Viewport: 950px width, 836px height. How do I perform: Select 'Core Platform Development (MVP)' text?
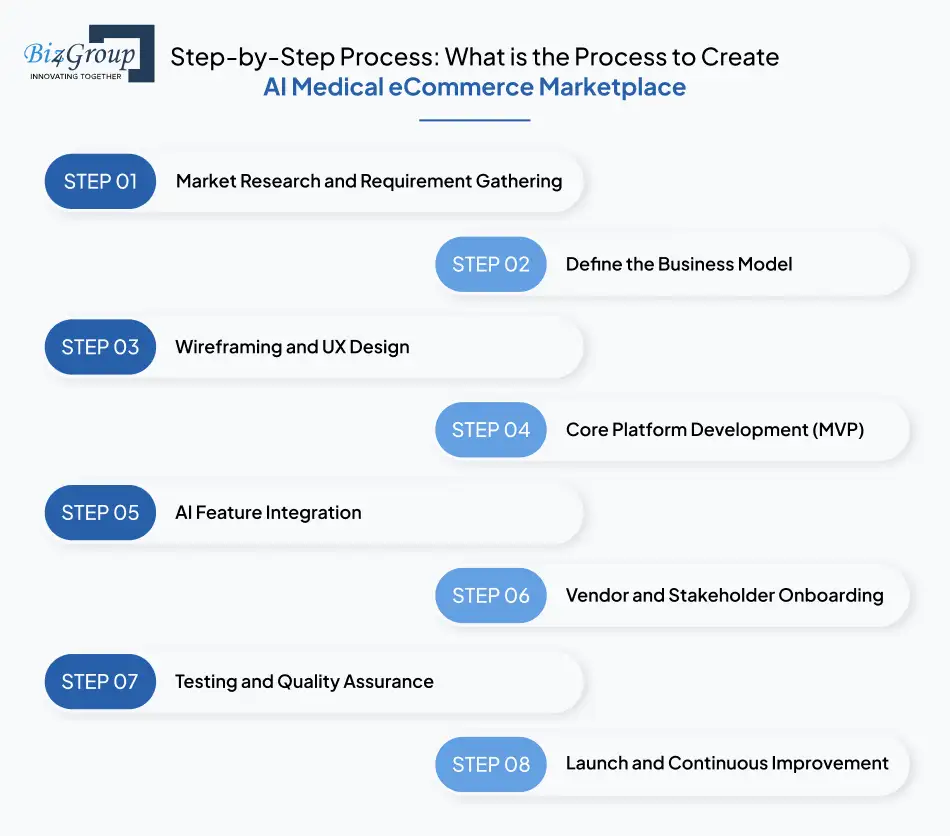click(x=715, y=430)
